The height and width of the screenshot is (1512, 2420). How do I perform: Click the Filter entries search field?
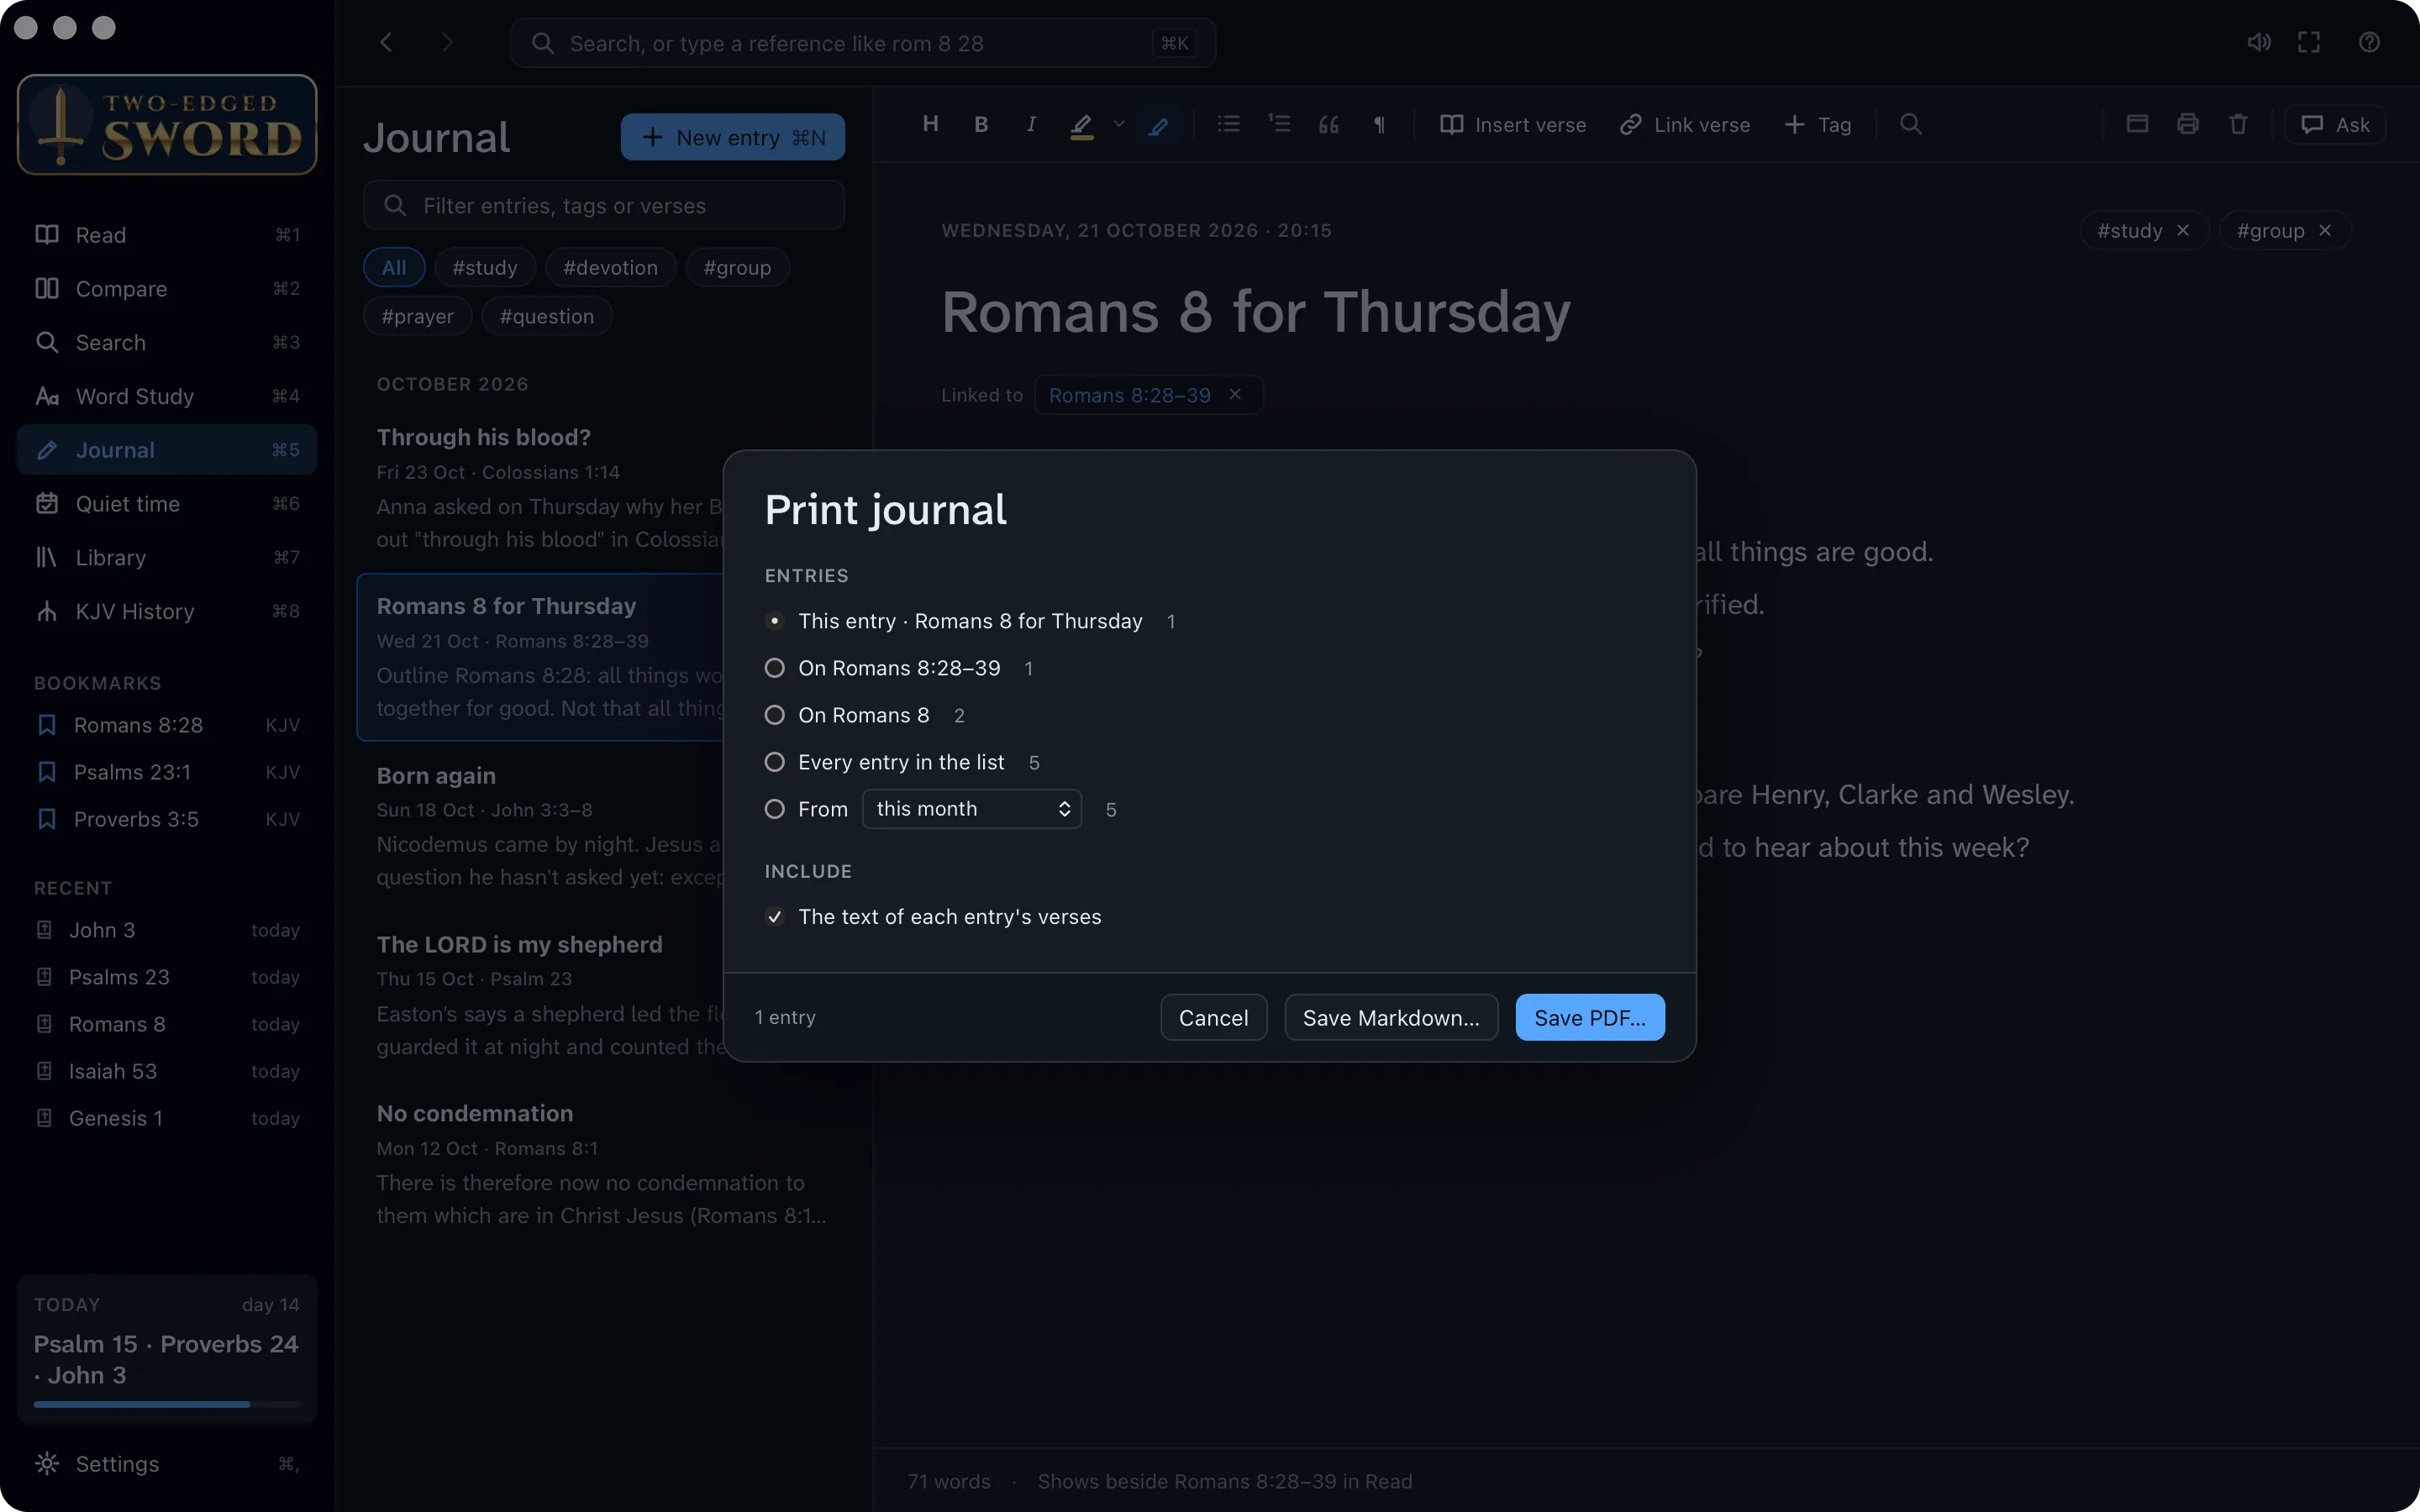pos(604,205)
